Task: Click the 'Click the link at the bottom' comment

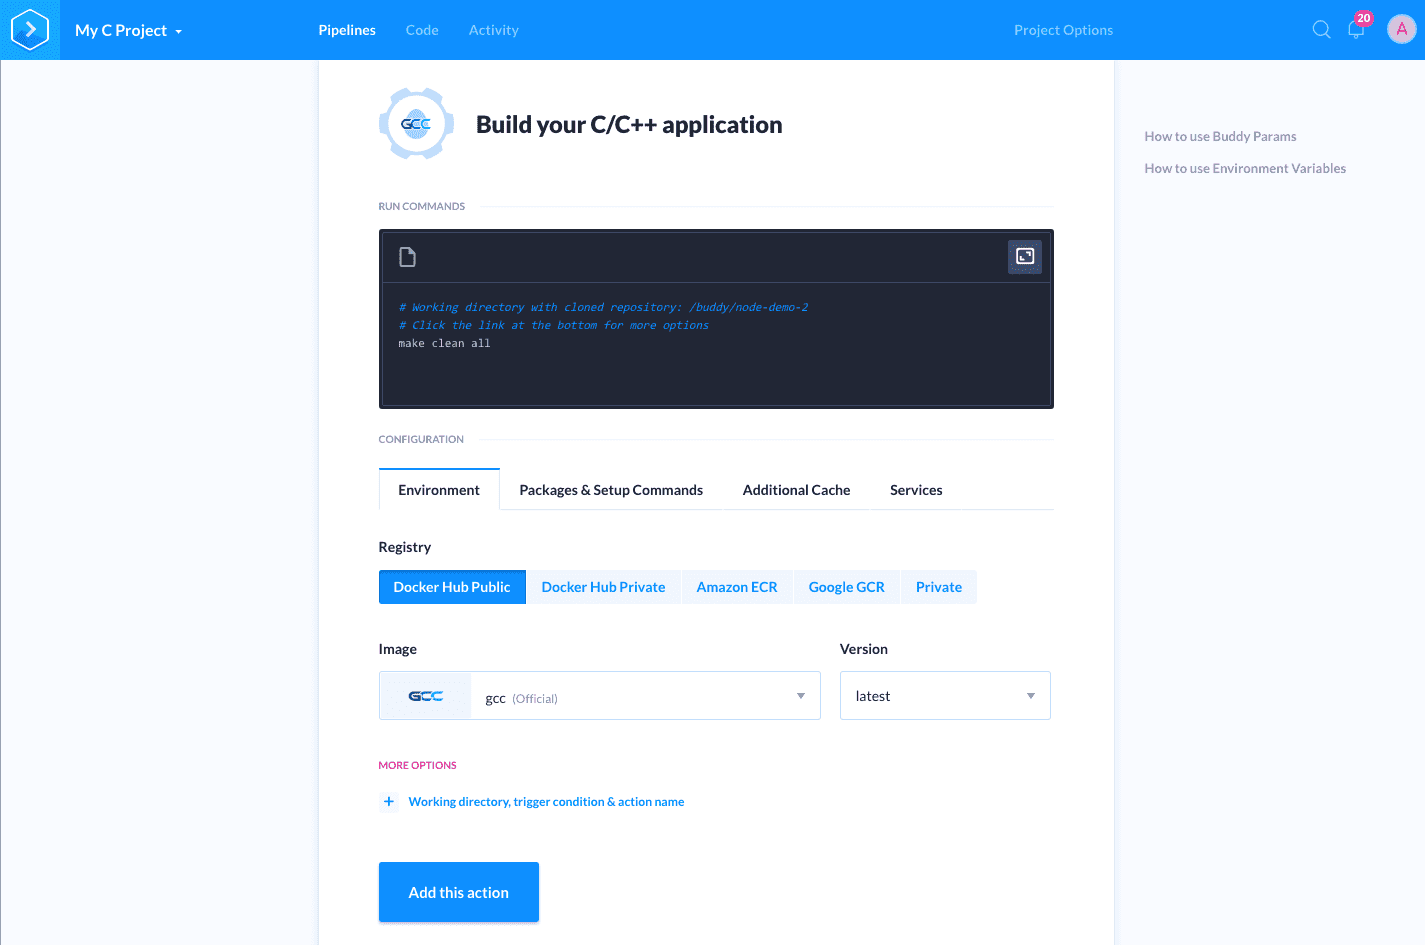Action: (x=553, y=325)
